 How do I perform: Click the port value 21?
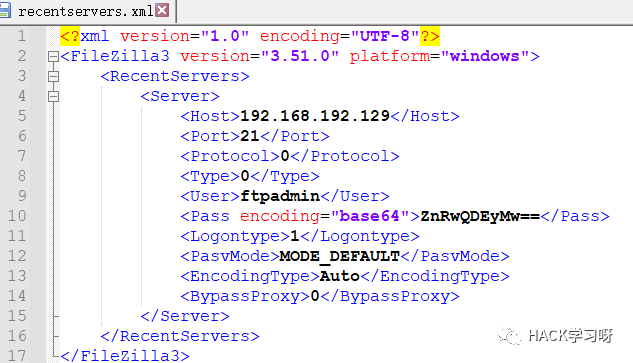pos(250,136)
